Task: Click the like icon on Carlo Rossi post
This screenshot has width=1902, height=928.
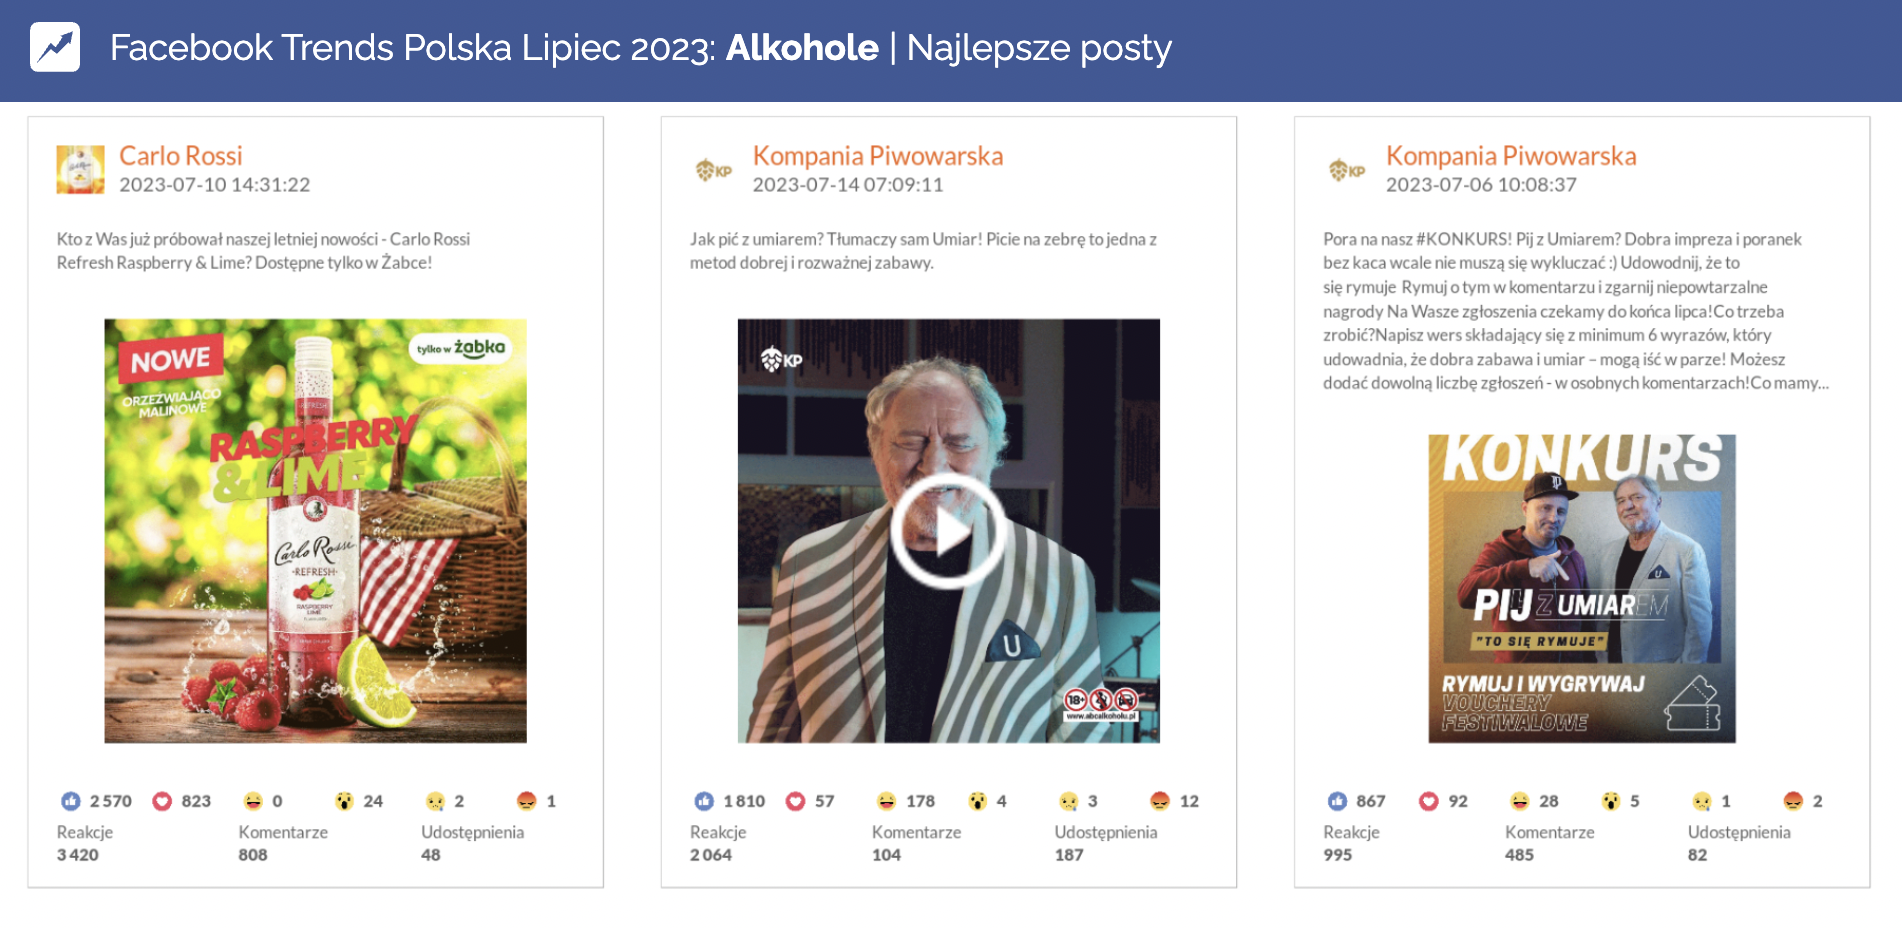Action: point(71,801)
